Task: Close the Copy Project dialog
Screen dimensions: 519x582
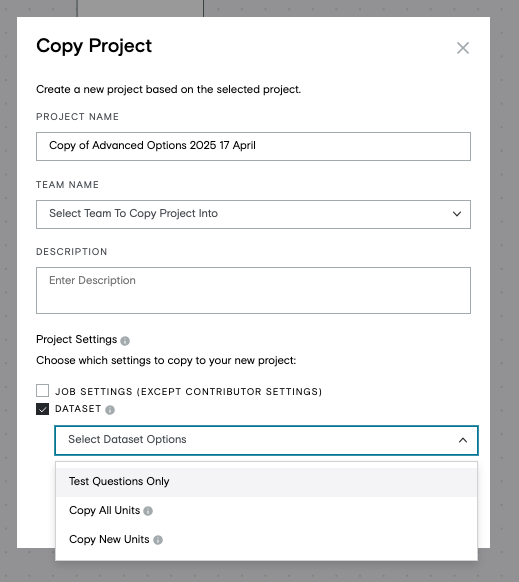Action: pos(463,48)
